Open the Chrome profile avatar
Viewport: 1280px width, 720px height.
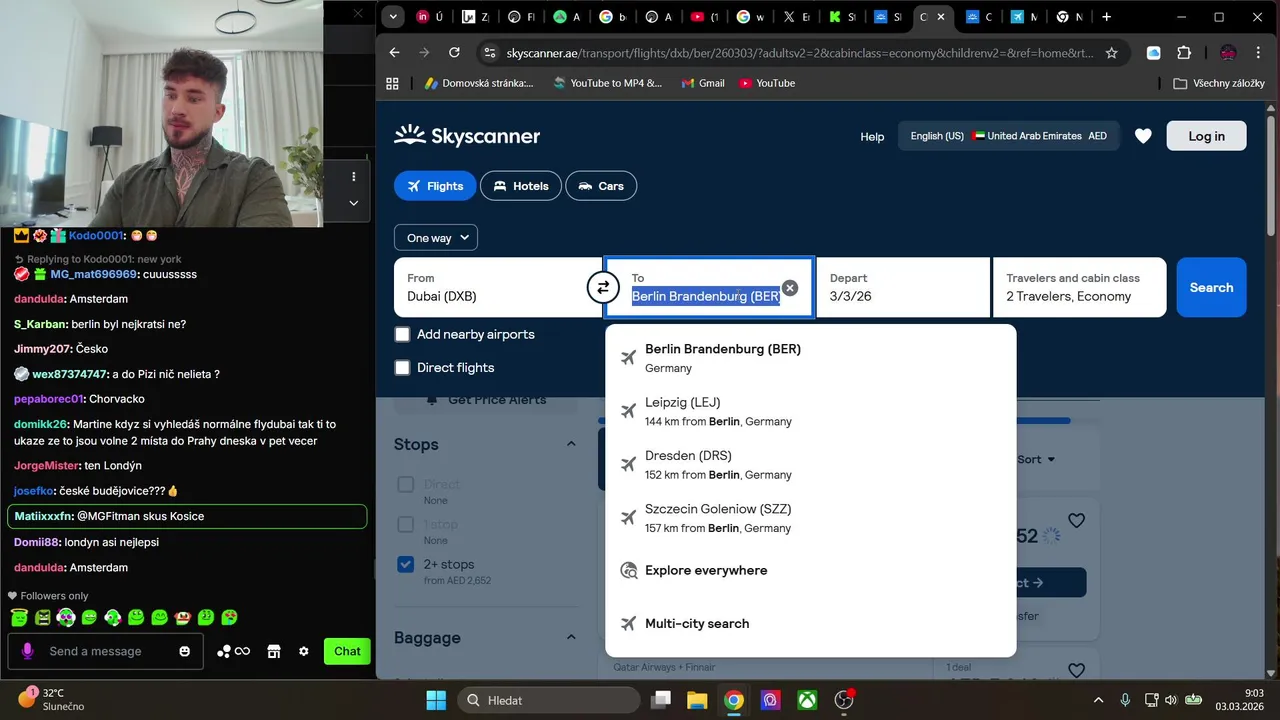(1228, 53)
